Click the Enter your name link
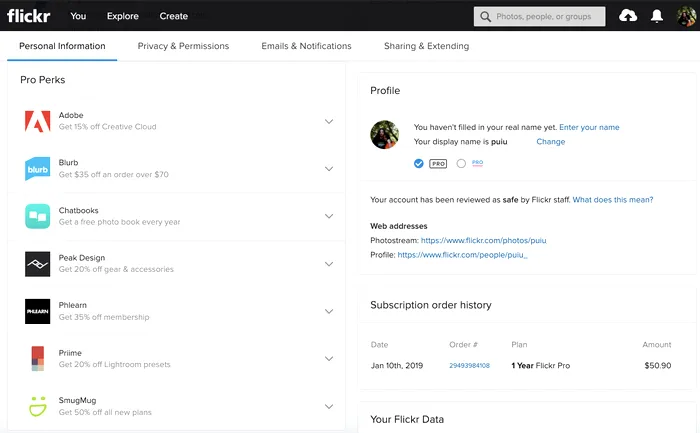This screenshot has width=700, height=433. [589, 127]
